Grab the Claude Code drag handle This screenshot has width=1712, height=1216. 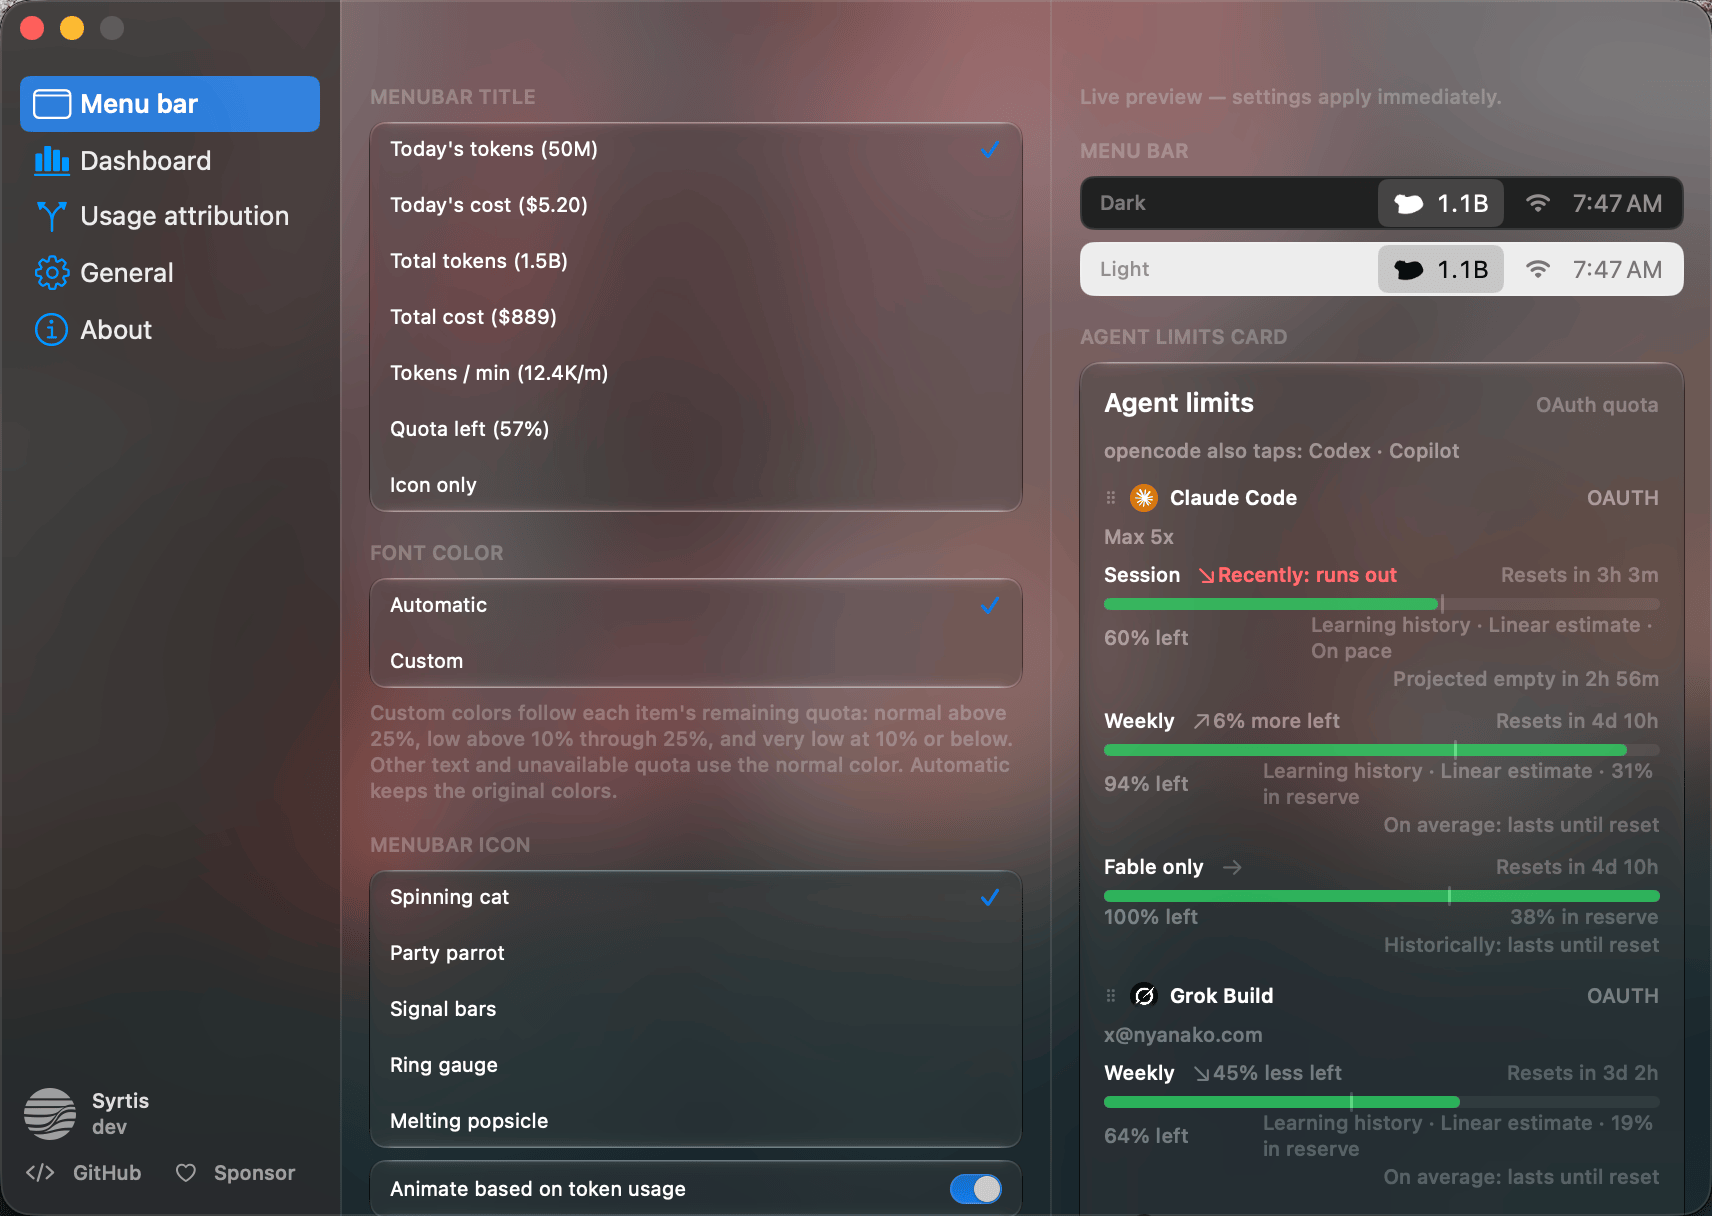[x=1110, y=498]
